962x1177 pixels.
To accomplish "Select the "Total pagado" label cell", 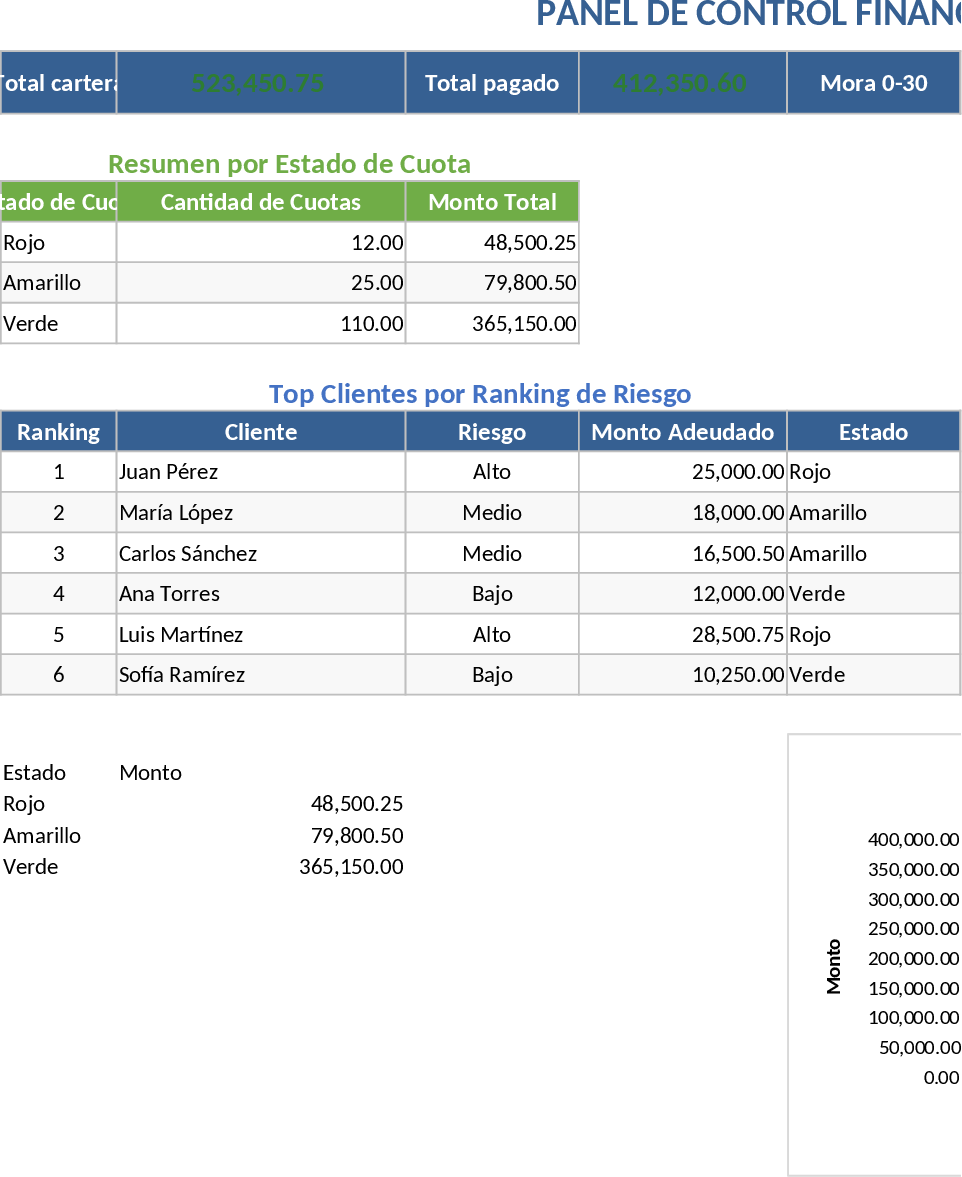I will coord(491,83).
